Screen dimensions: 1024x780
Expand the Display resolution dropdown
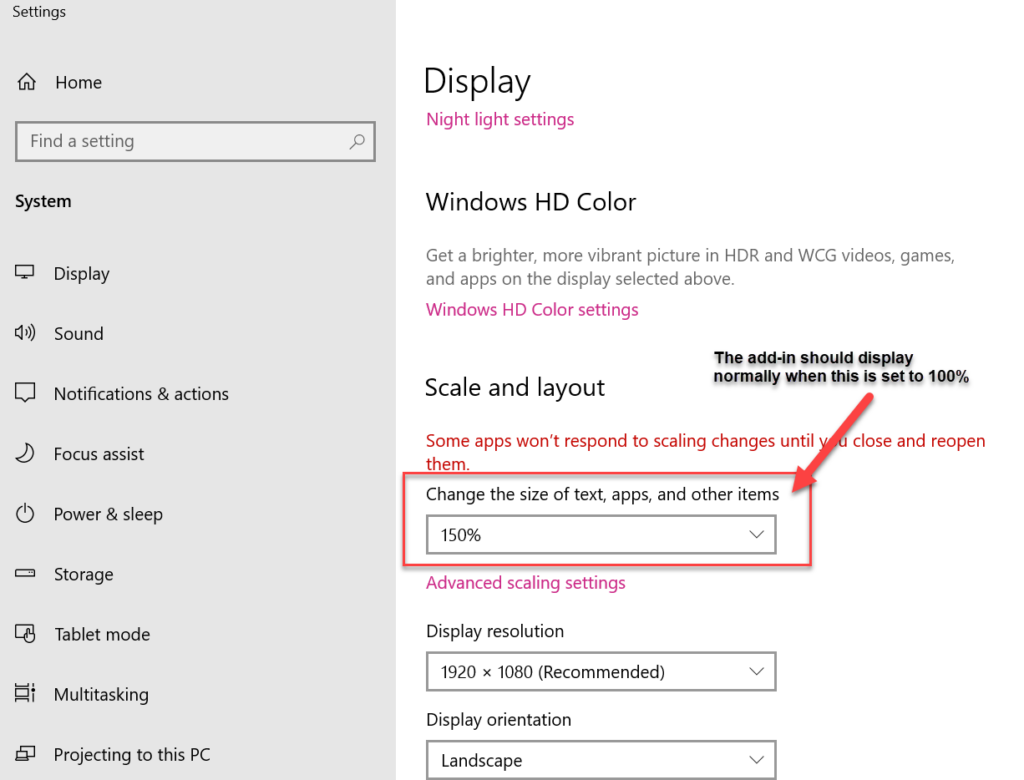[600, 672]
